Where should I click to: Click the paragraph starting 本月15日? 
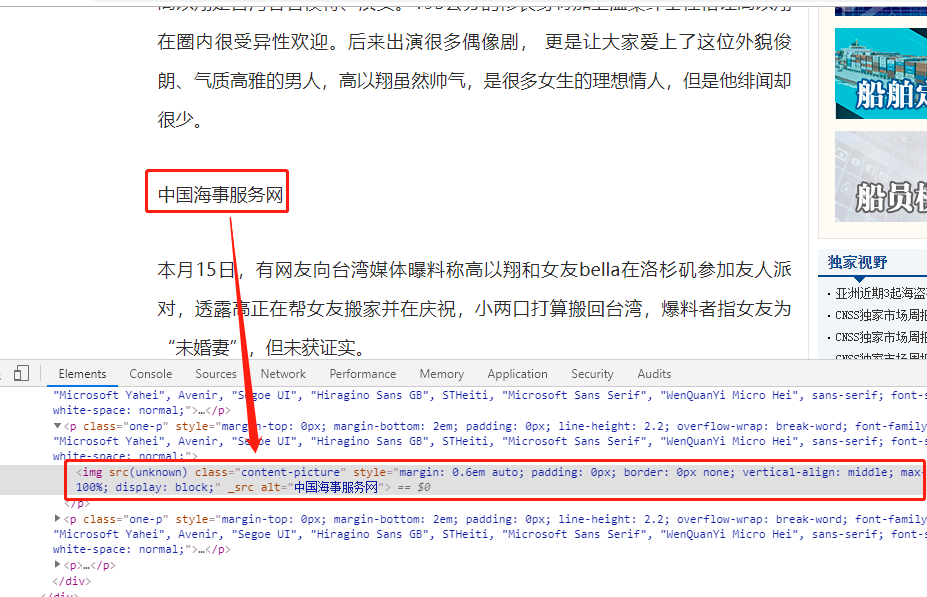[474, 309]
